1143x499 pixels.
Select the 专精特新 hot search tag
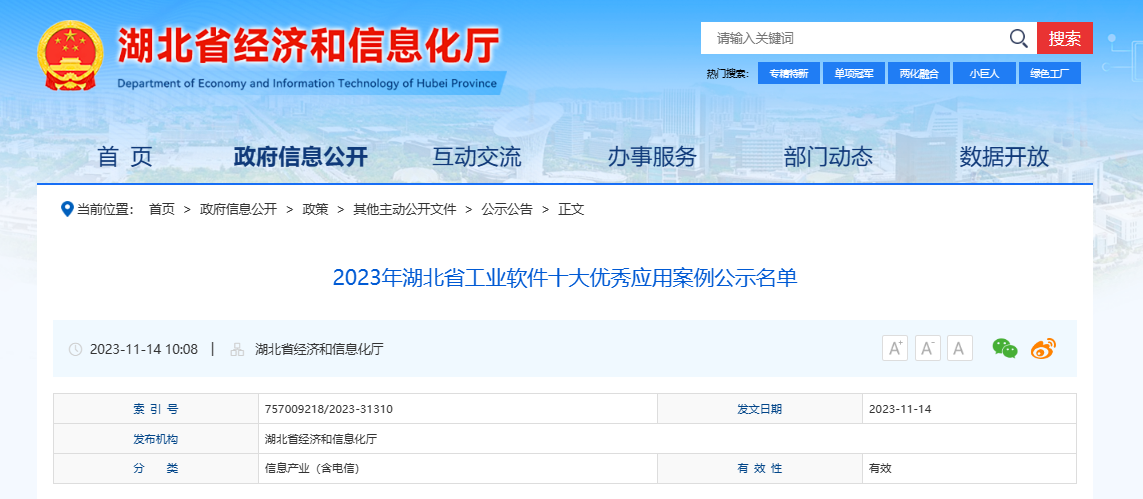click(789, 74)
